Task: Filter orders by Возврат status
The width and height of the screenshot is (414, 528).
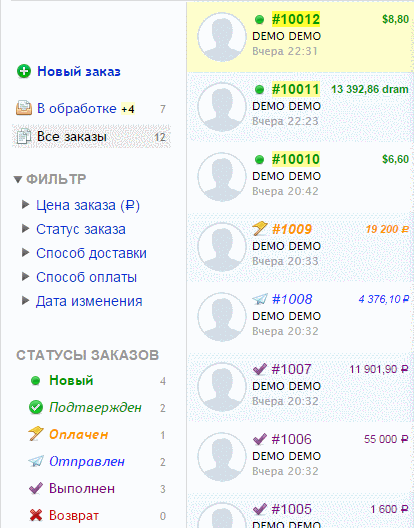Action: [x=74, y=516]
